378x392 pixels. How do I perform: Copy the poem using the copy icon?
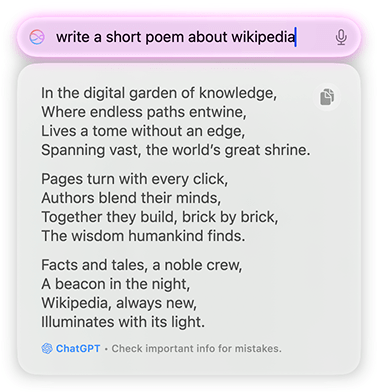tap(327, 97)
